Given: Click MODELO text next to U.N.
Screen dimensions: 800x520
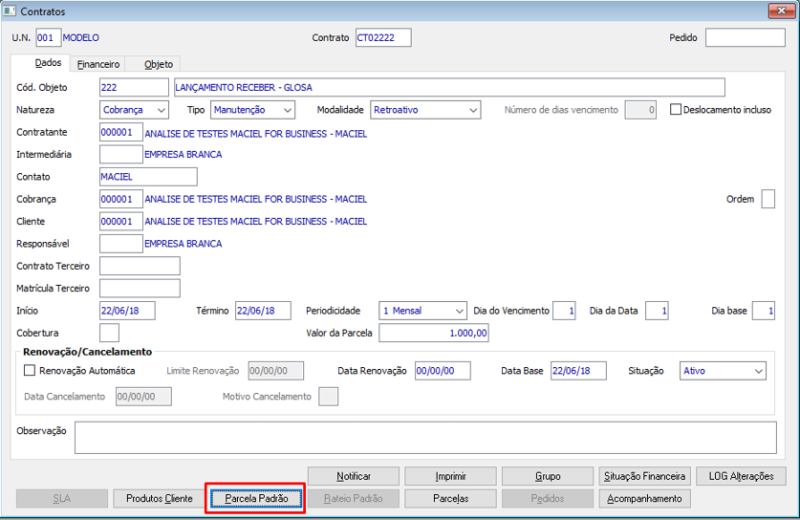Looking at the screenshot, I should [x=81, y=38].
